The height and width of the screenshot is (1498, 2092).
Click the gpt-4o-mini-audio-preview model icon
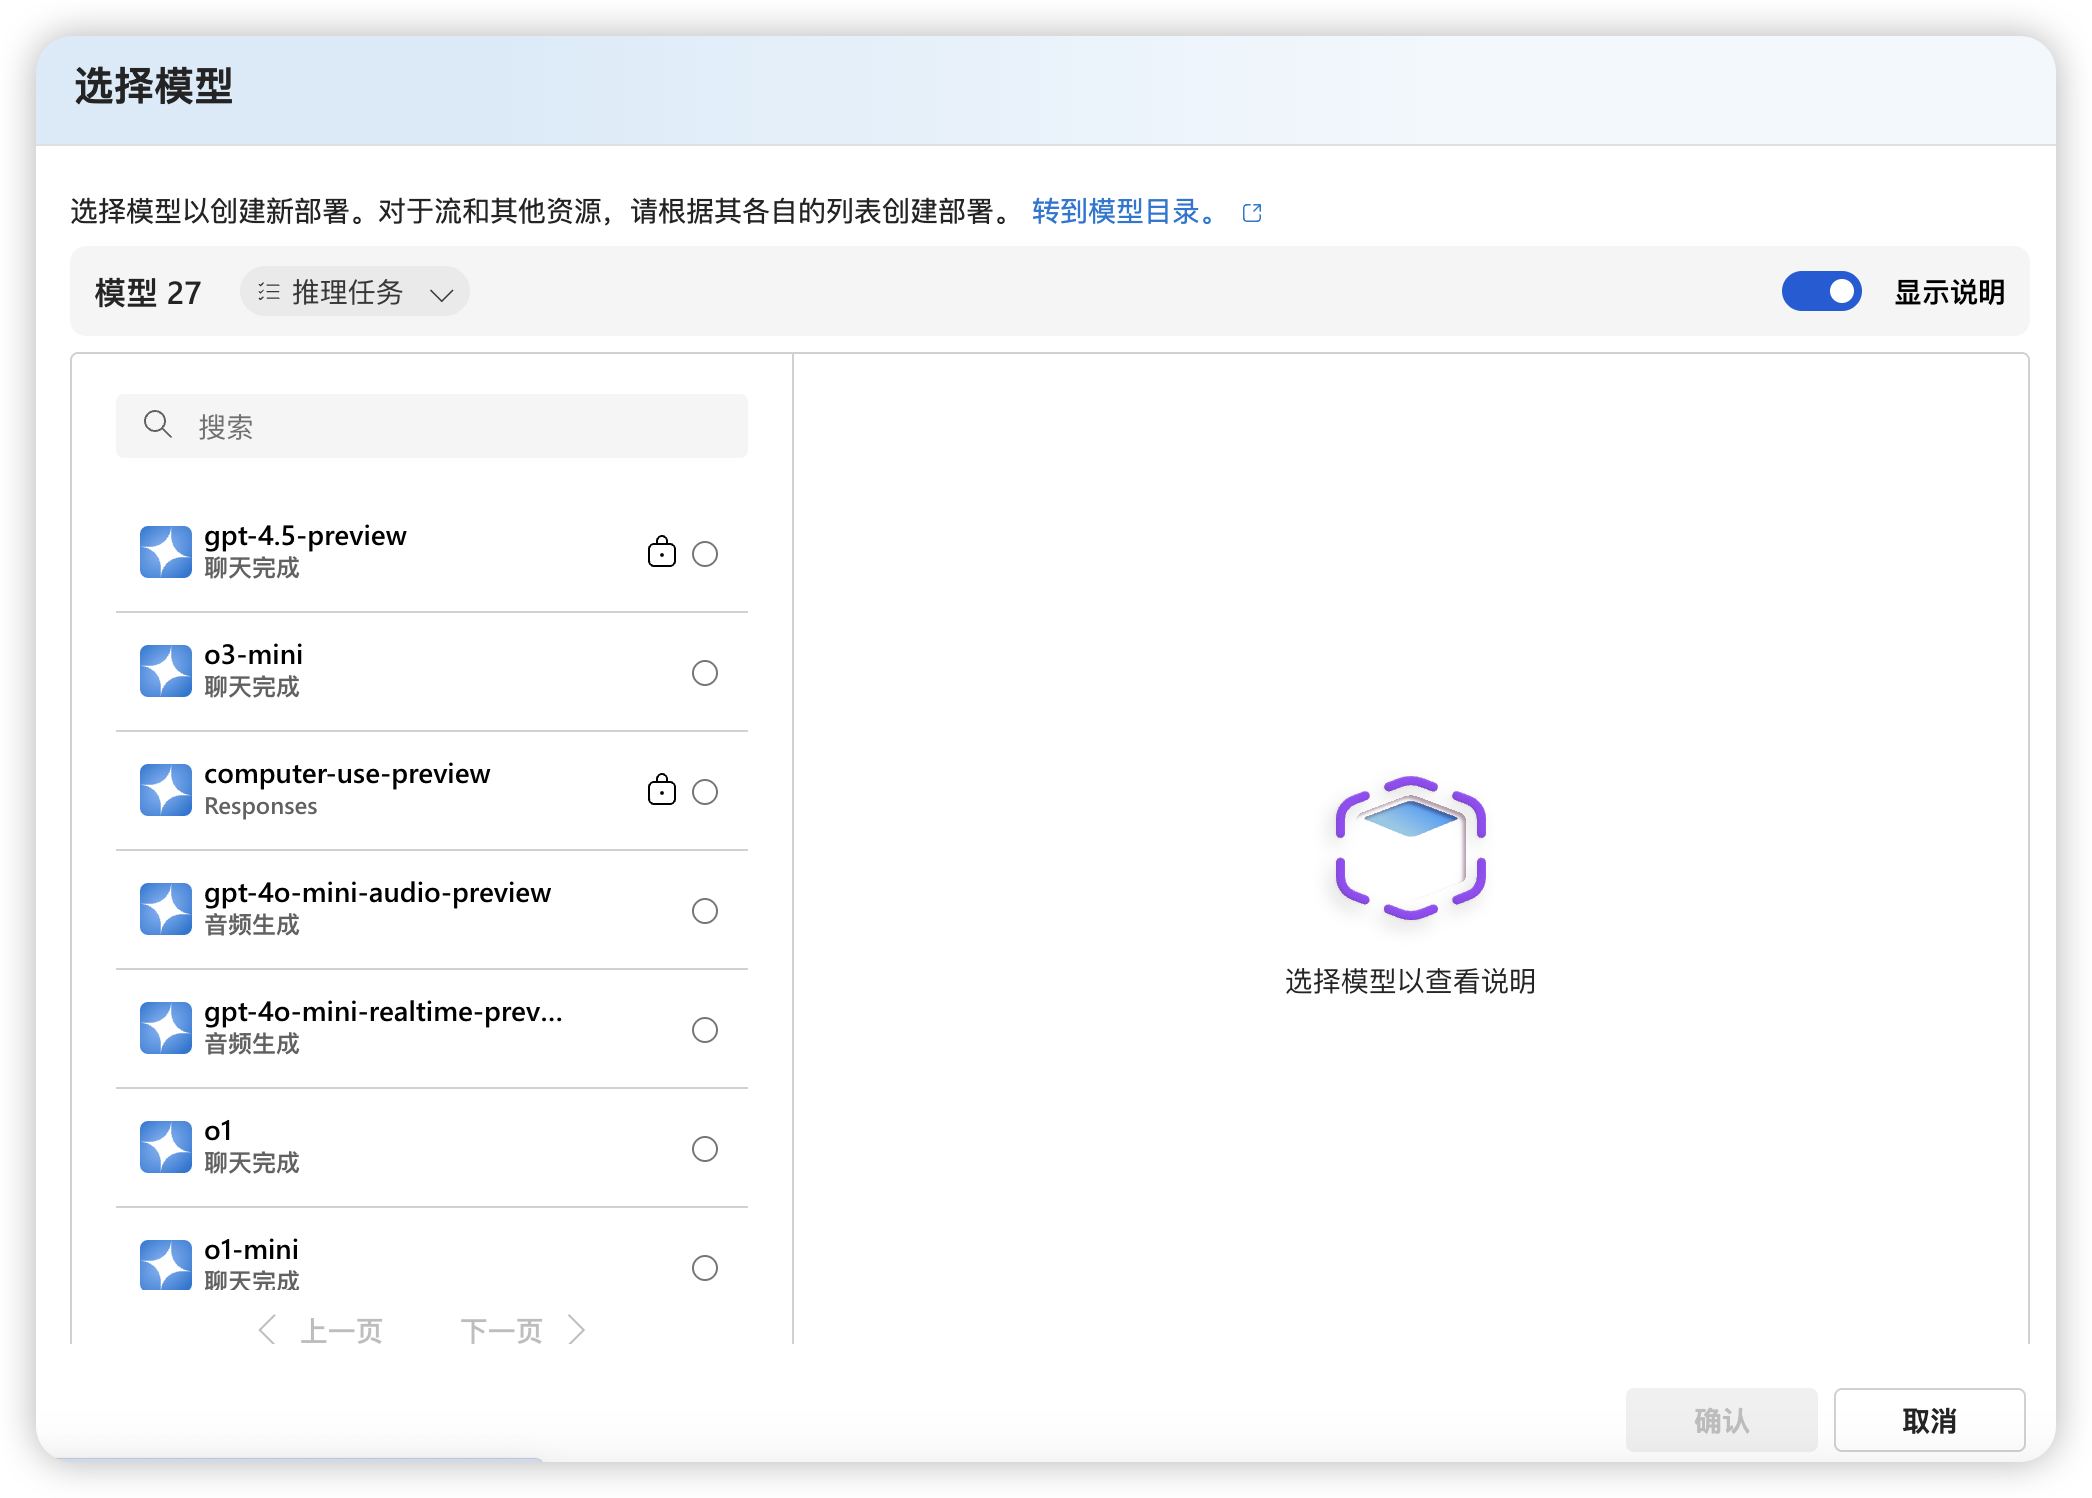[166, 909]
